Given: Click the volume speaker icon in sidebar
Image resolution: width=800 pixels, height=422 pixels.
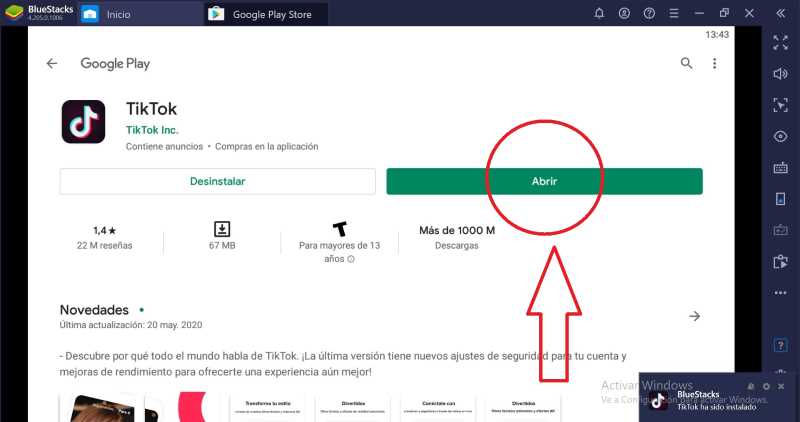Looking at the screenshot, I should click(x=781, y=74).
